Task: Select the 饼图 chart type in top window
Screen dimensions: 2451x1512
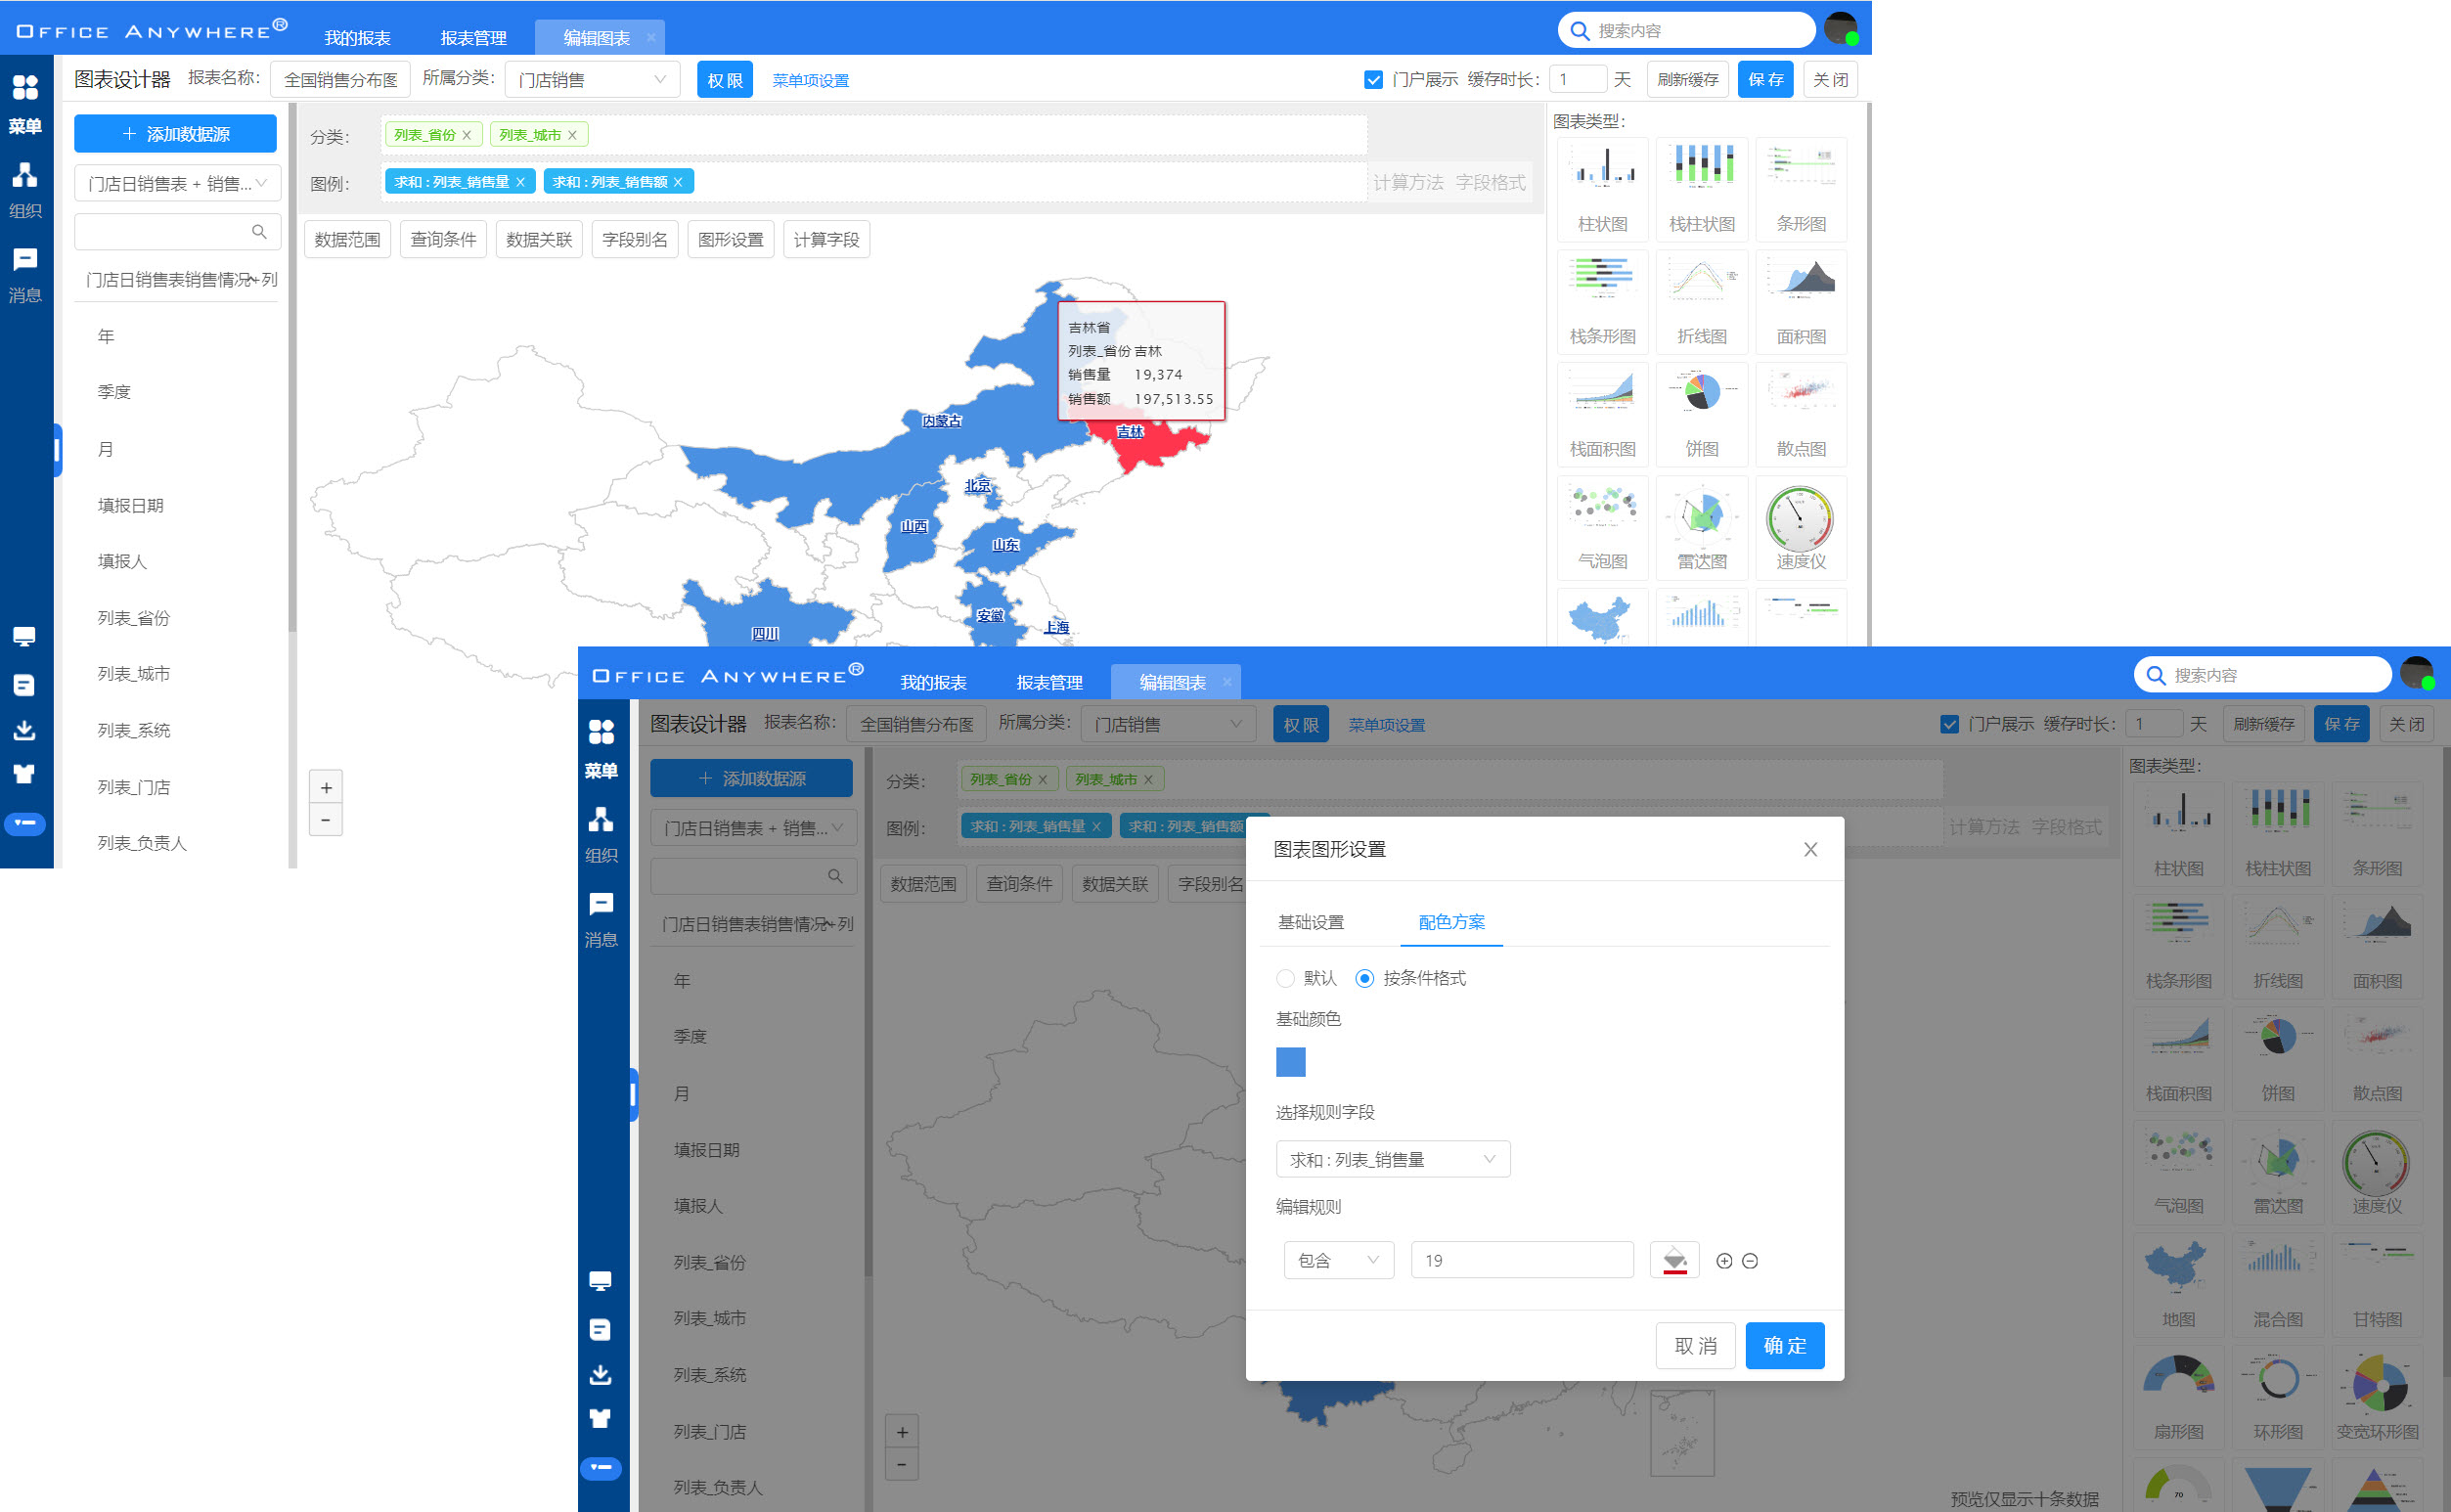Action: (1702, 414)
